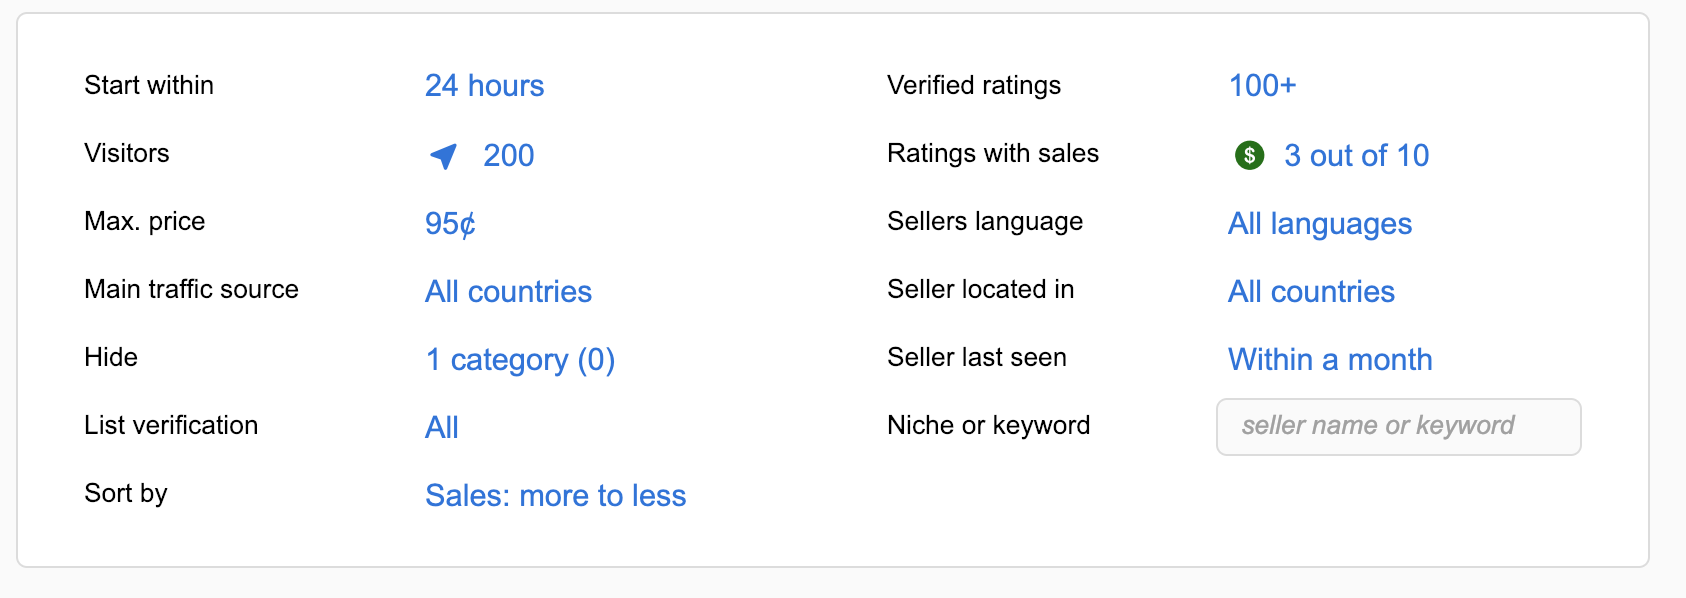Change 'Within a month' last seen filter

pos(1330,359)
